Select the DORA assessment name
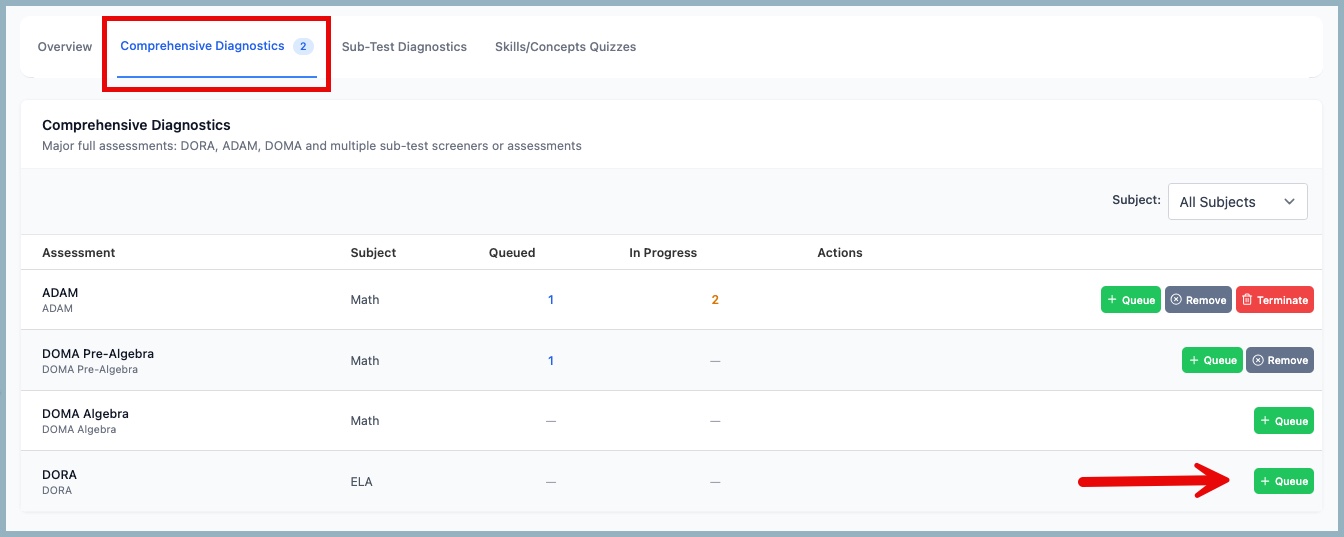The image size is (1344, 537). click(x=59, y=475)
